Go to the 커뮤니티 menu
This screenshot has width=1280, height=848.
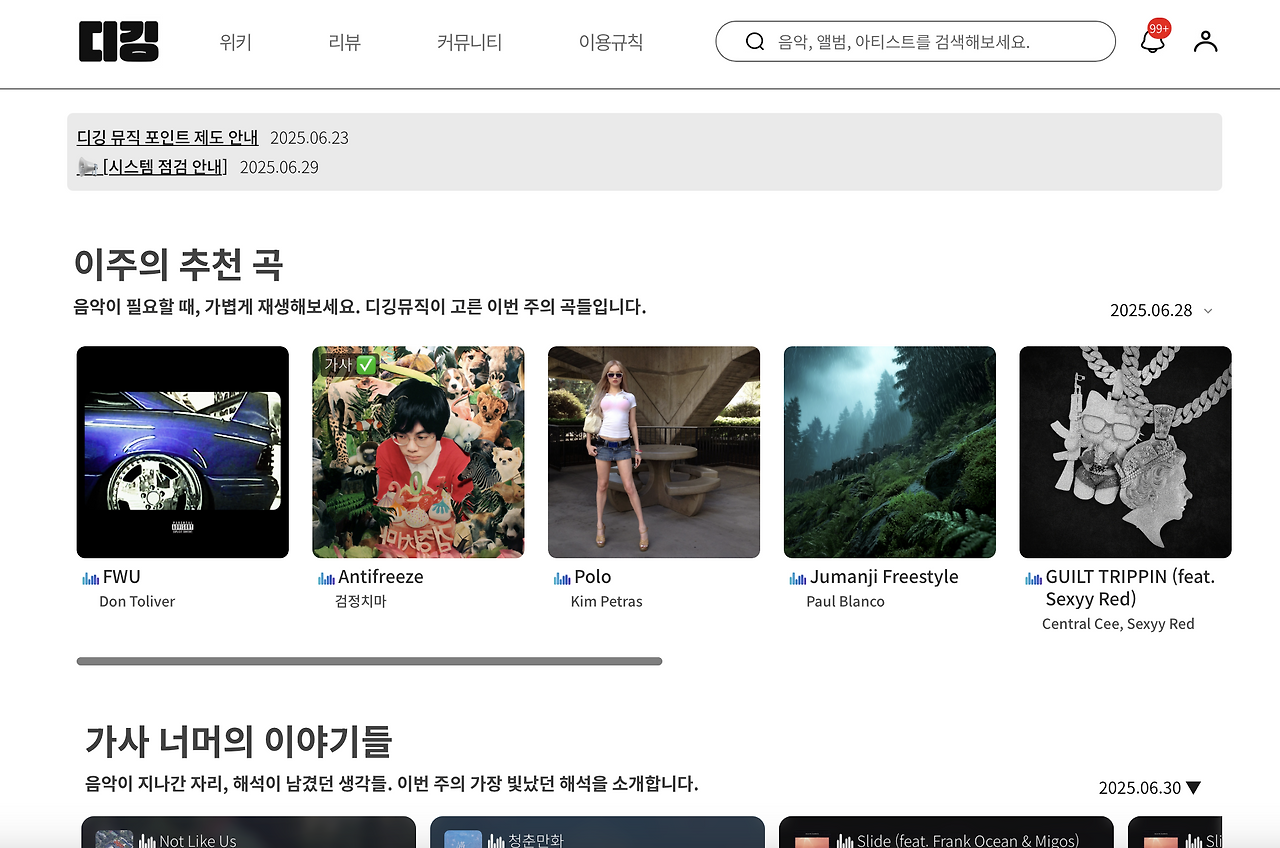click(469, 42)
